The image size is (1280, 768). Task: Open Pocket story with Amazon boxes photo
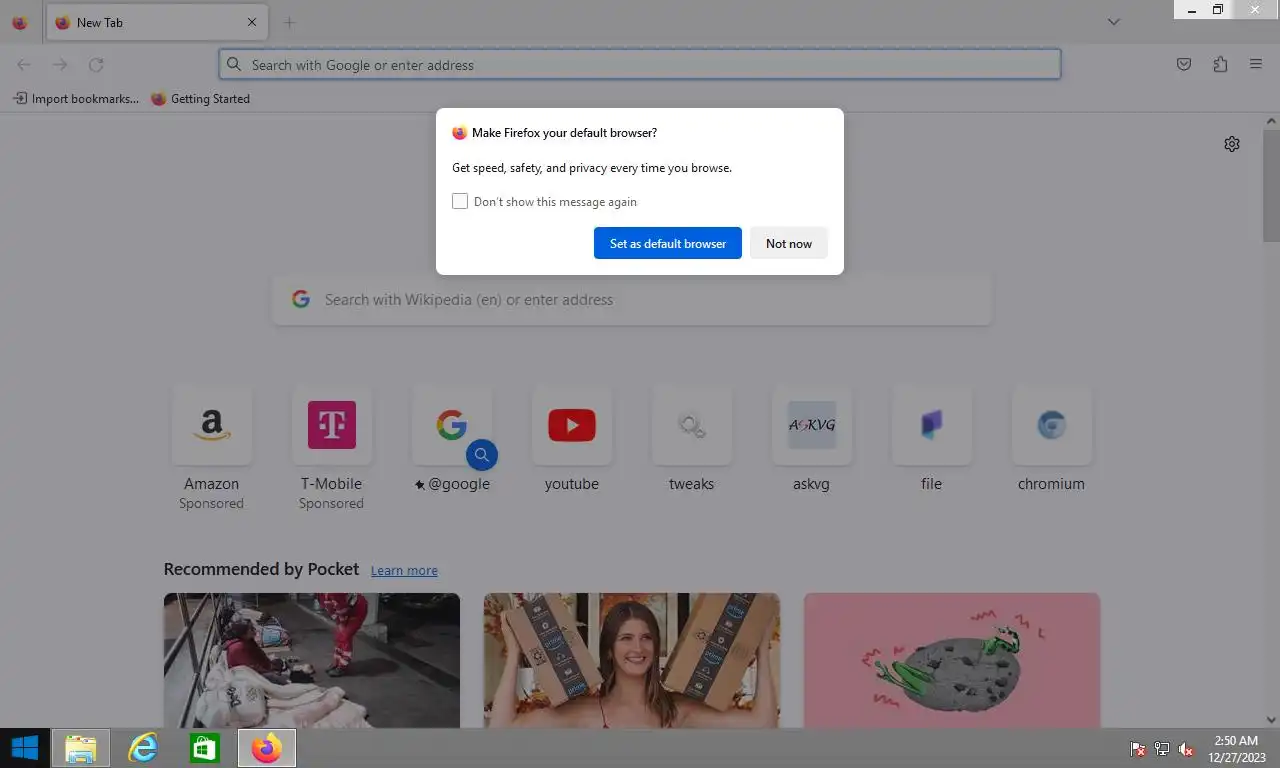click(632, 660)
